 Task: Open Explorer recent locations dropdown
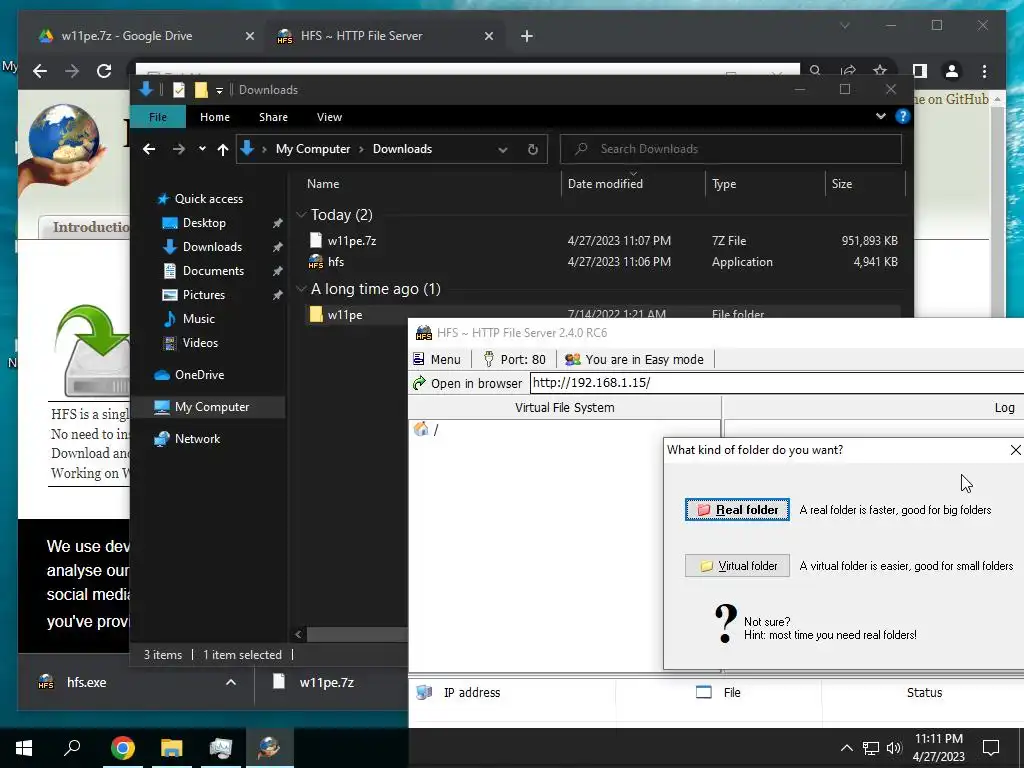pyautogui.click(x=202, y=149)
